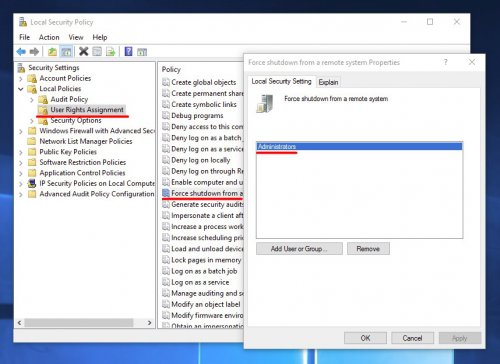Viewport: 500px width, 364px height.
Task: Click the Log on as a service icon
Action: (x=166, y=282)
